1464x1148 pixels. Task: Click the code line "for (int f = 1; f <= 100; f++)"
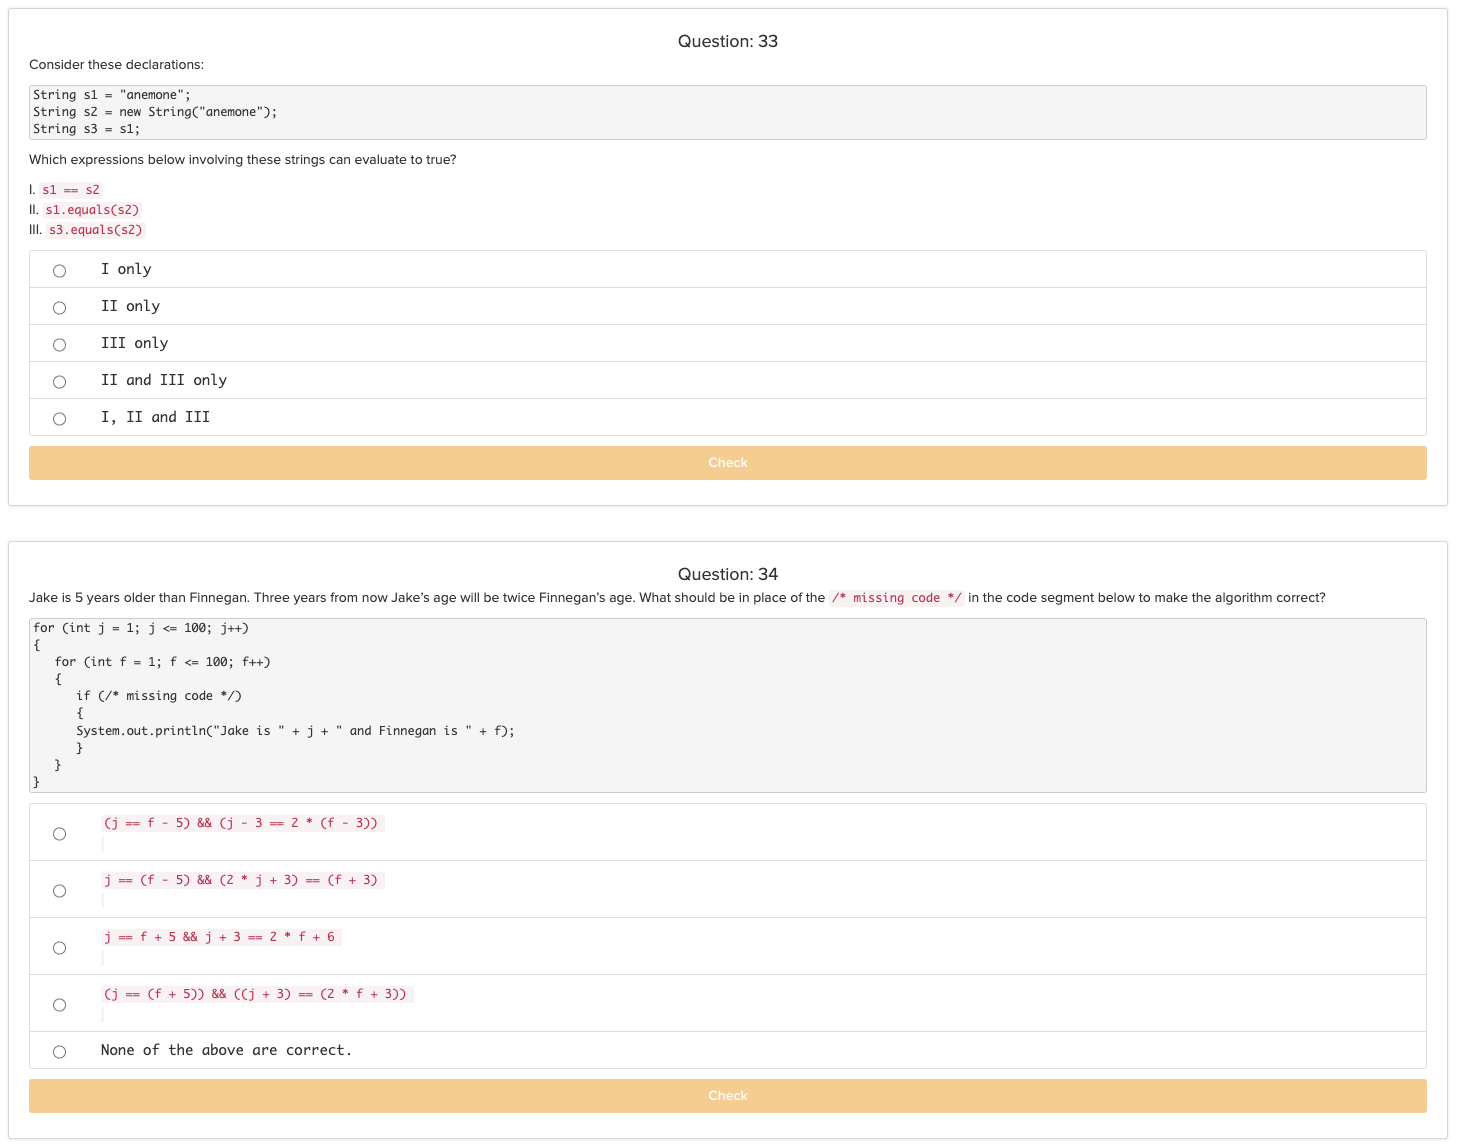[x=163, y=662]
